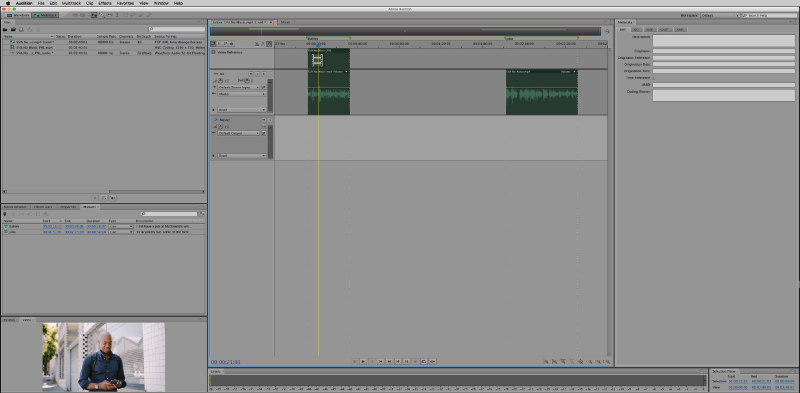This screenshot has width=800, height=393.
Task: Click the Zoom In time icon at bottom right
Action: click(x=563, y=361)
